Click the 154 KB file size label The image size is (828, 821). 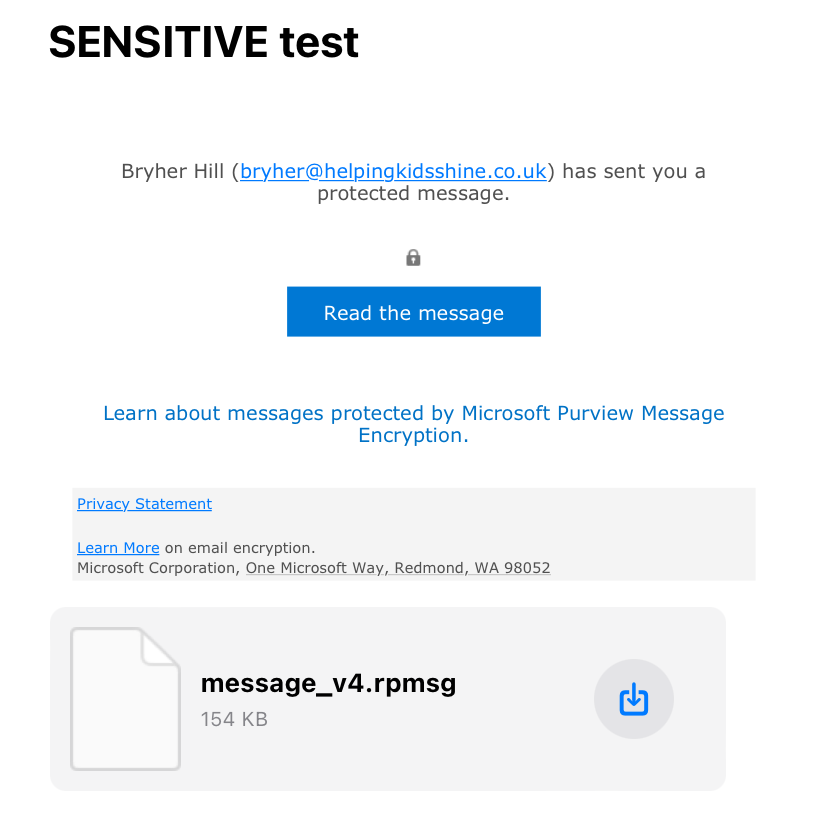point(234,719)
